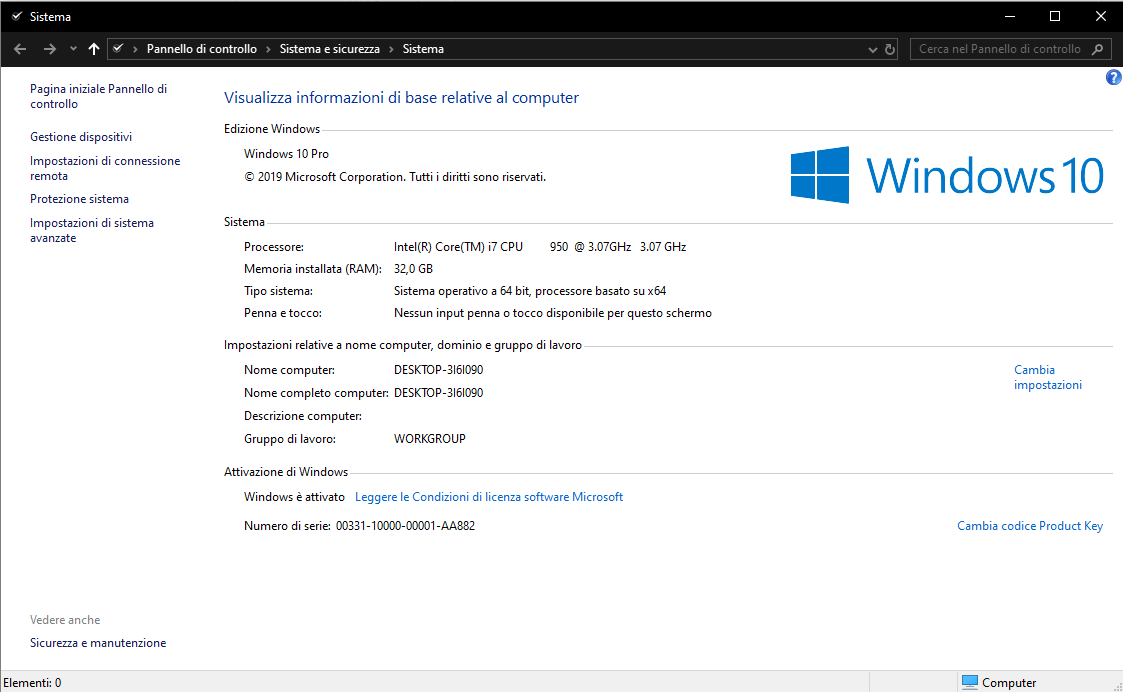1123x692 pixels.
Task: Click the Computer icon in status bar
Action: click(x=970, y=683)
